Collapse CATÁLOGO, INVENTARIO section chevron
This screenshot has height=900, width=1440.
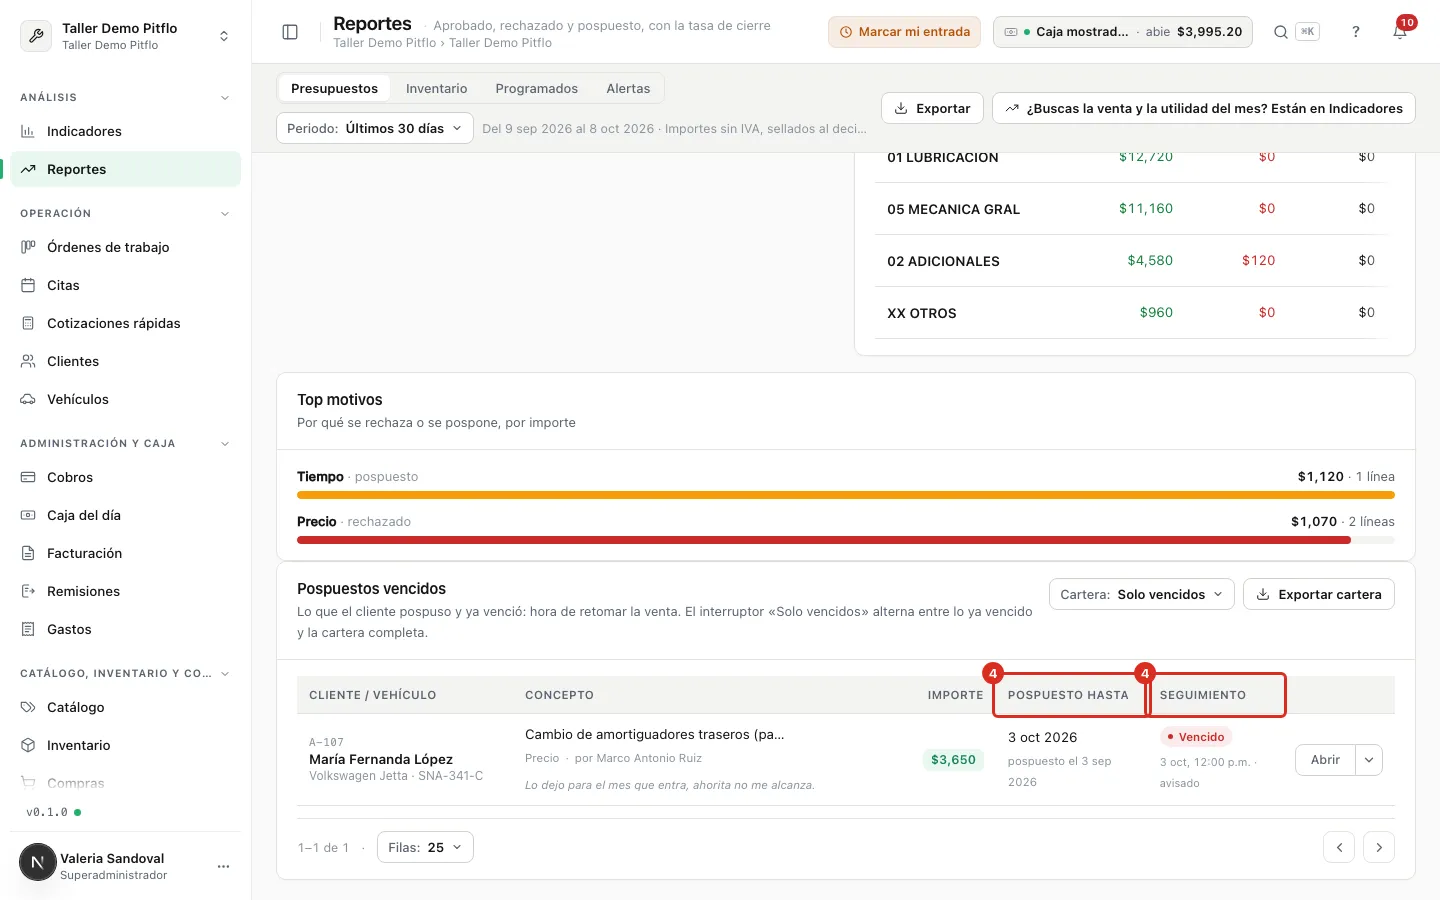click(x=225, y=674)
